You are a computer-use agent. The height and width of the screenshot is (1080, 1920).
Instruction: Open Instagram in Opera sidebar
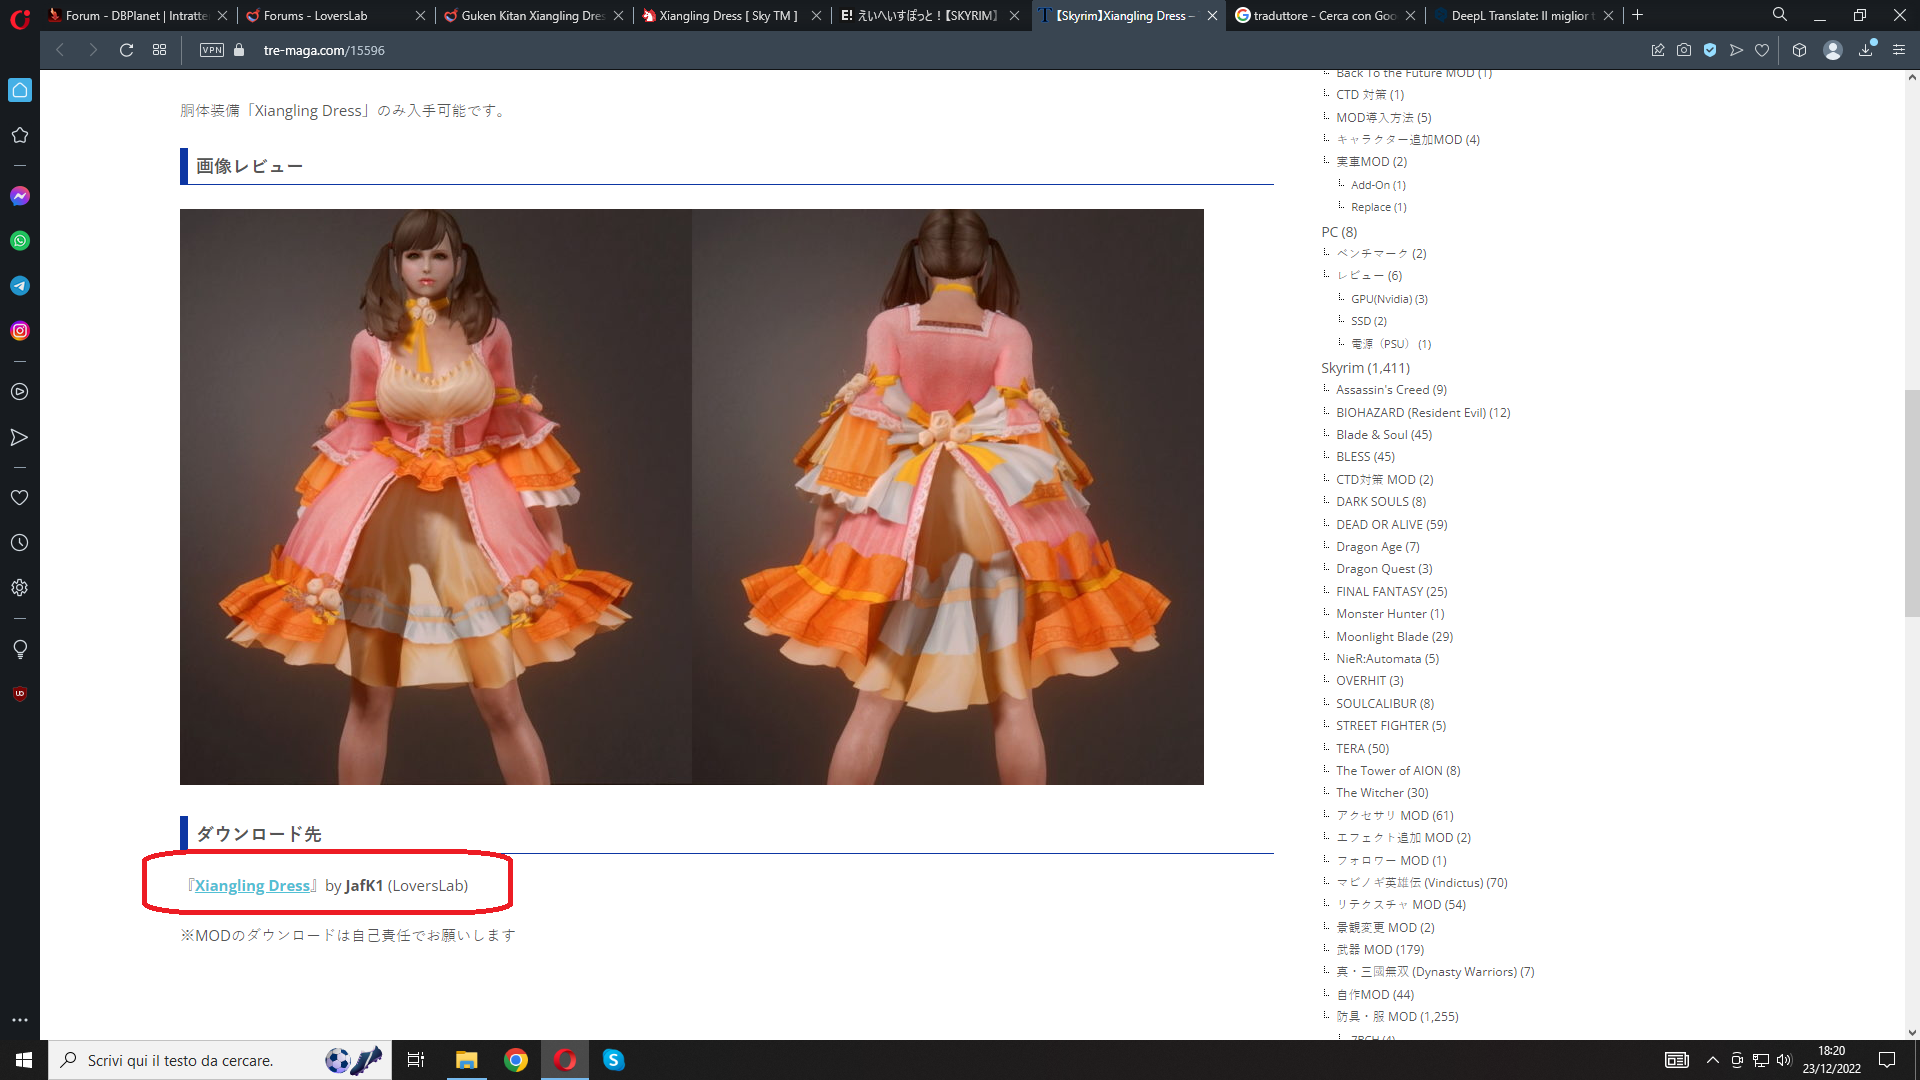(20, 331)
